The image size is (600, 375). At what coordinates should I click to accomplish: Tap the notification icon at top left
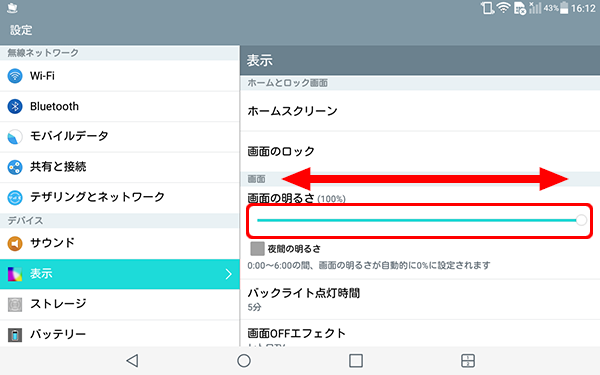click(x=12, y=8)
